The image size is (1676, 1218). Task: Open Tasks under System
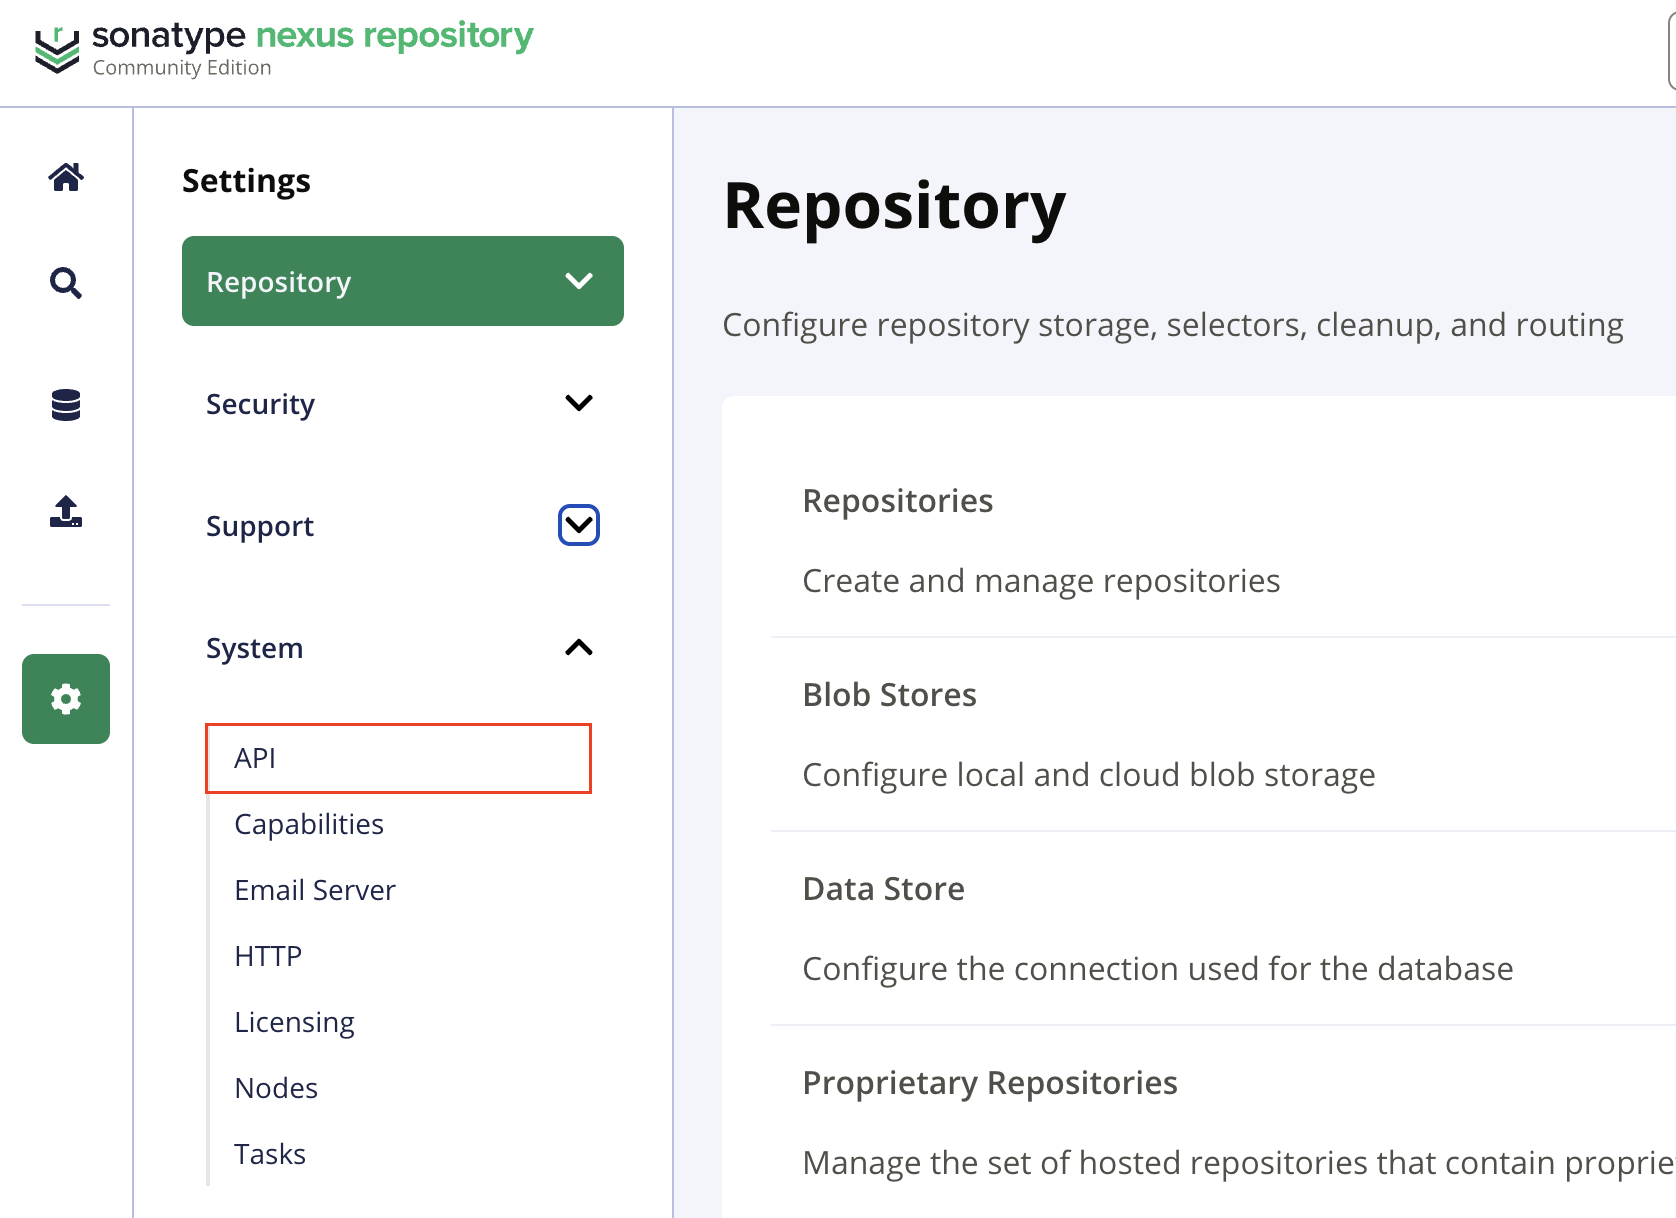pyautogui.click(x=270, y=1154)
